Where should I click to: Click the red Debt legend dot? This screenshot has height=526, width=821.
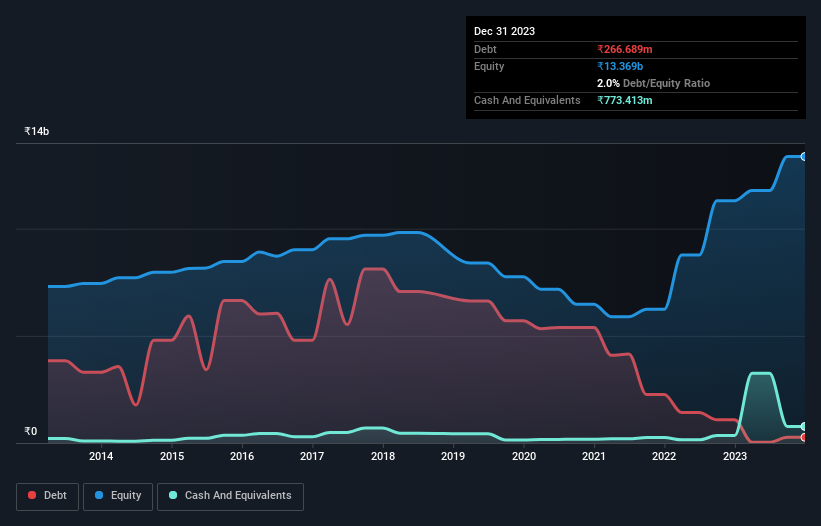32,495
